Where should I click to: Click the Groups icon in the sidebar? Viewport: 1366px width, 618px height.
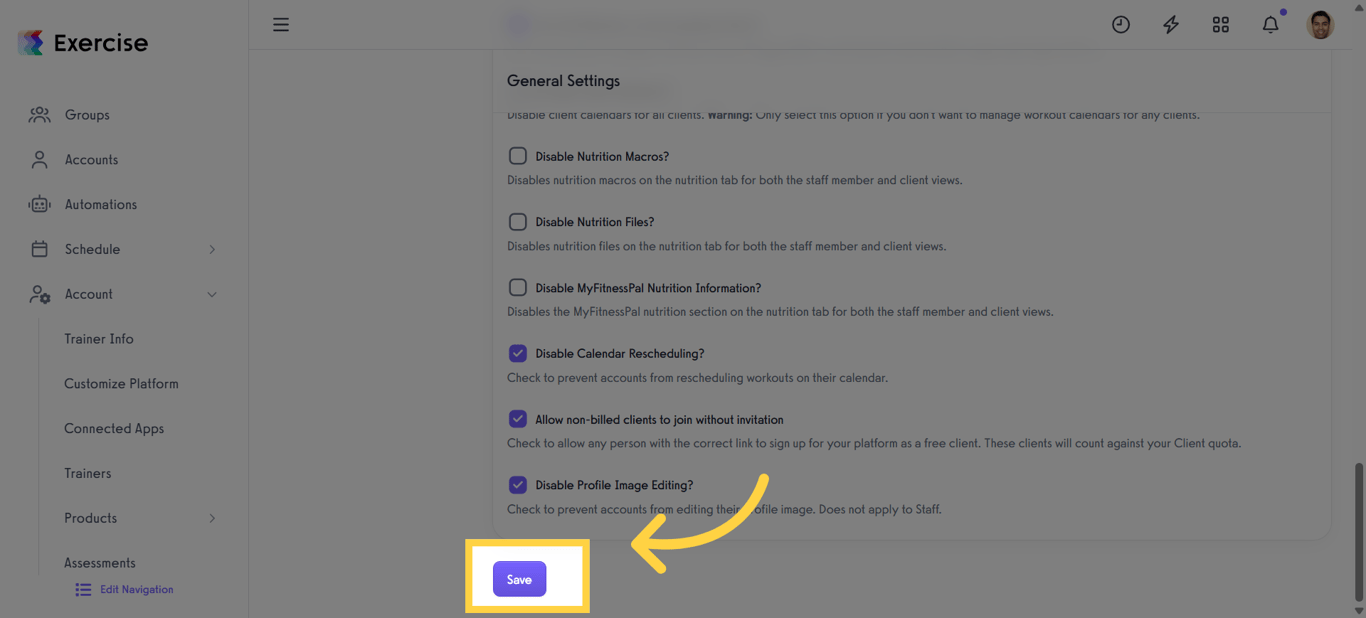[x=39, y=114]
